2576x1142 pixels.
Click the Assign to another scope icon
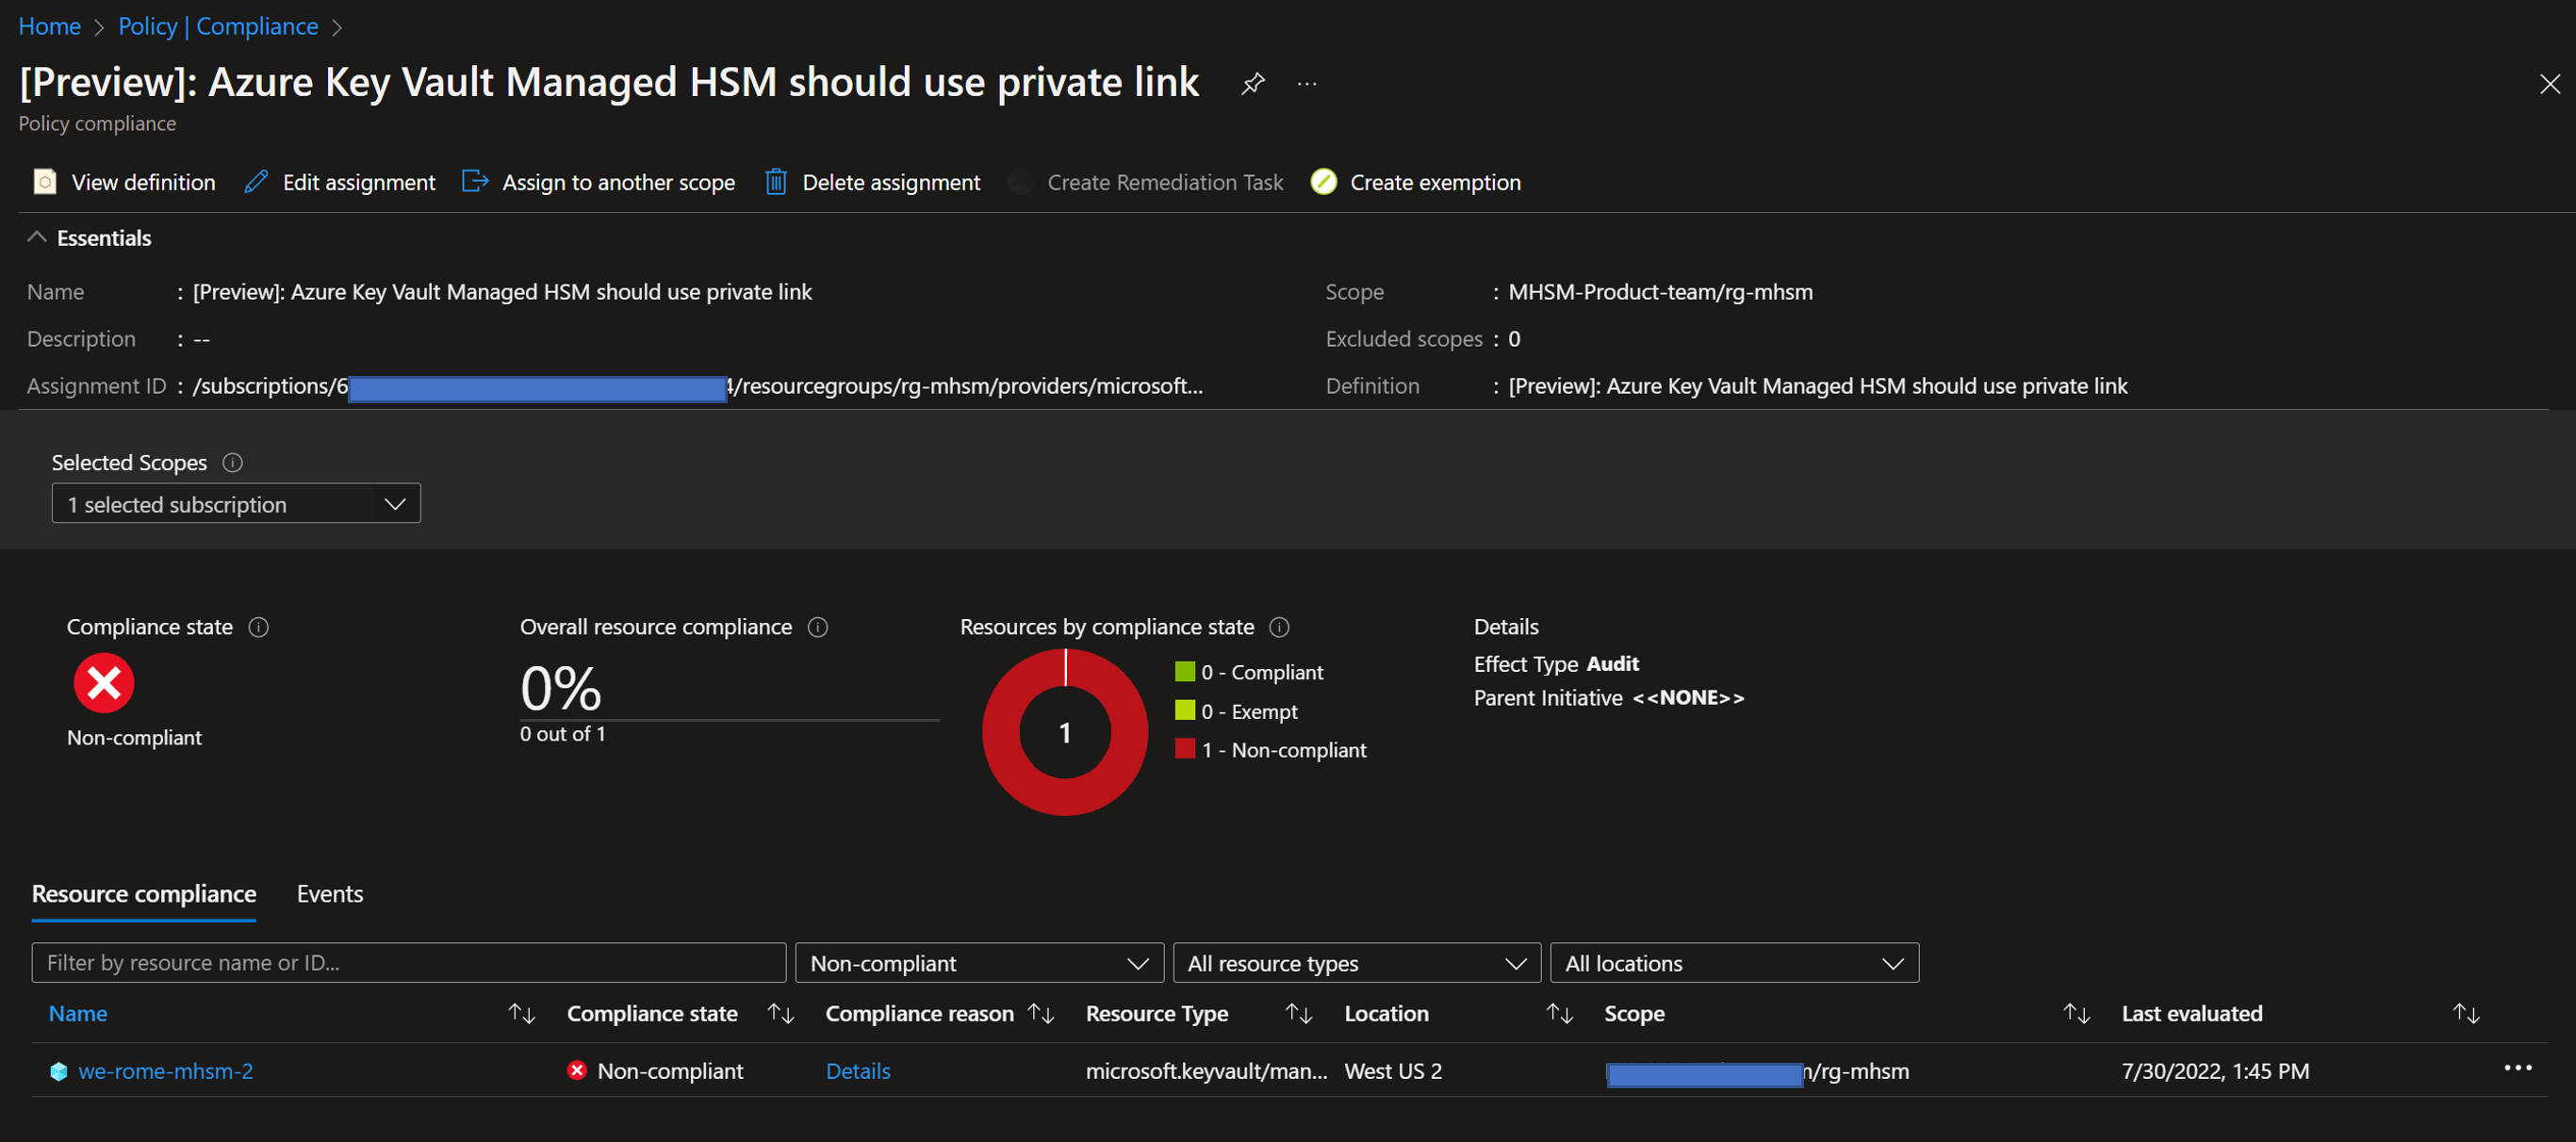475,182
